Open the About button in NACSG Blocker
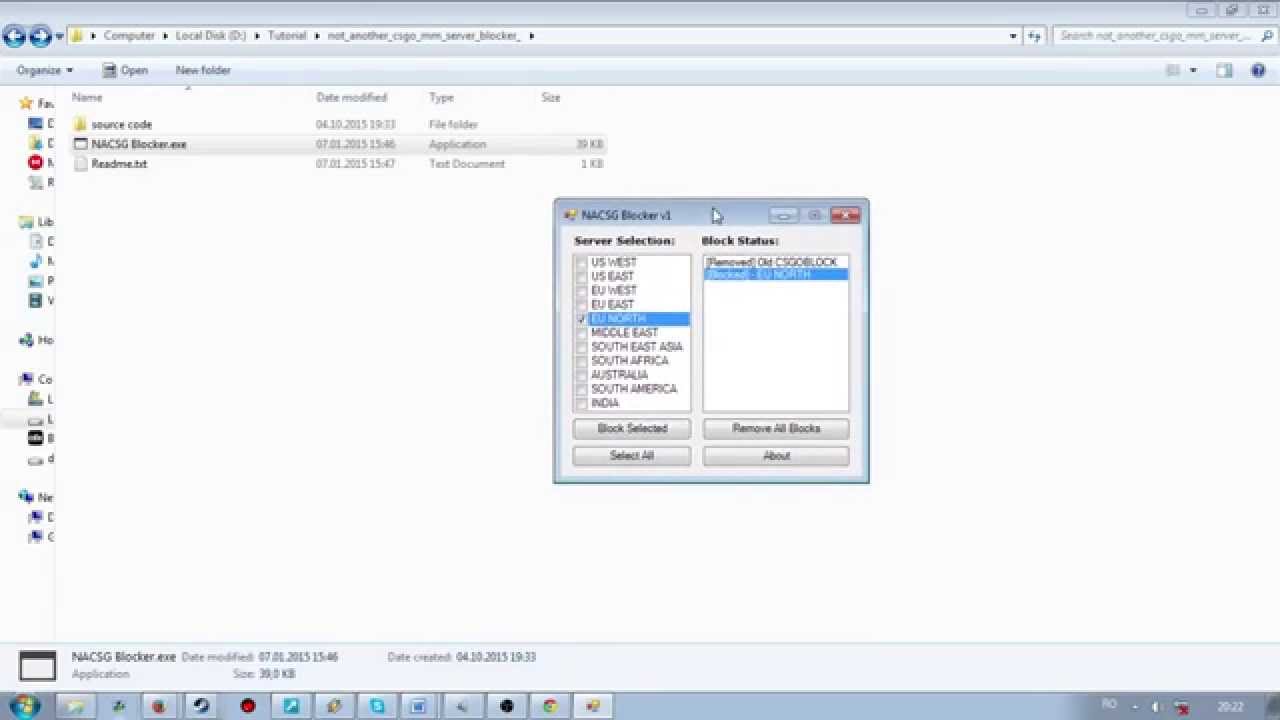1280x720 pixels. [x=776, y=456]
